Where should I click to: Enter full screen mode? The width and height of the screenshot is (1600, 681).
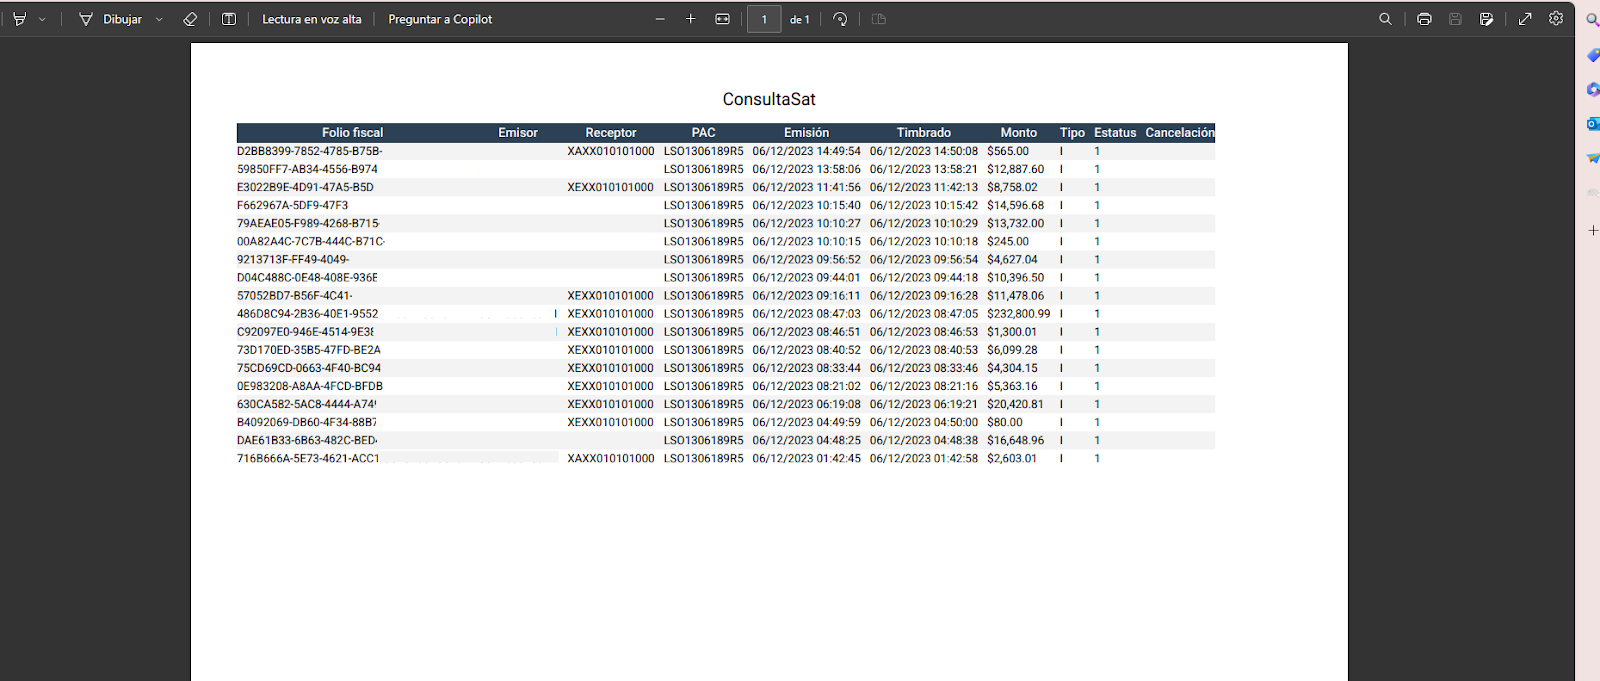click(1525, 19)
